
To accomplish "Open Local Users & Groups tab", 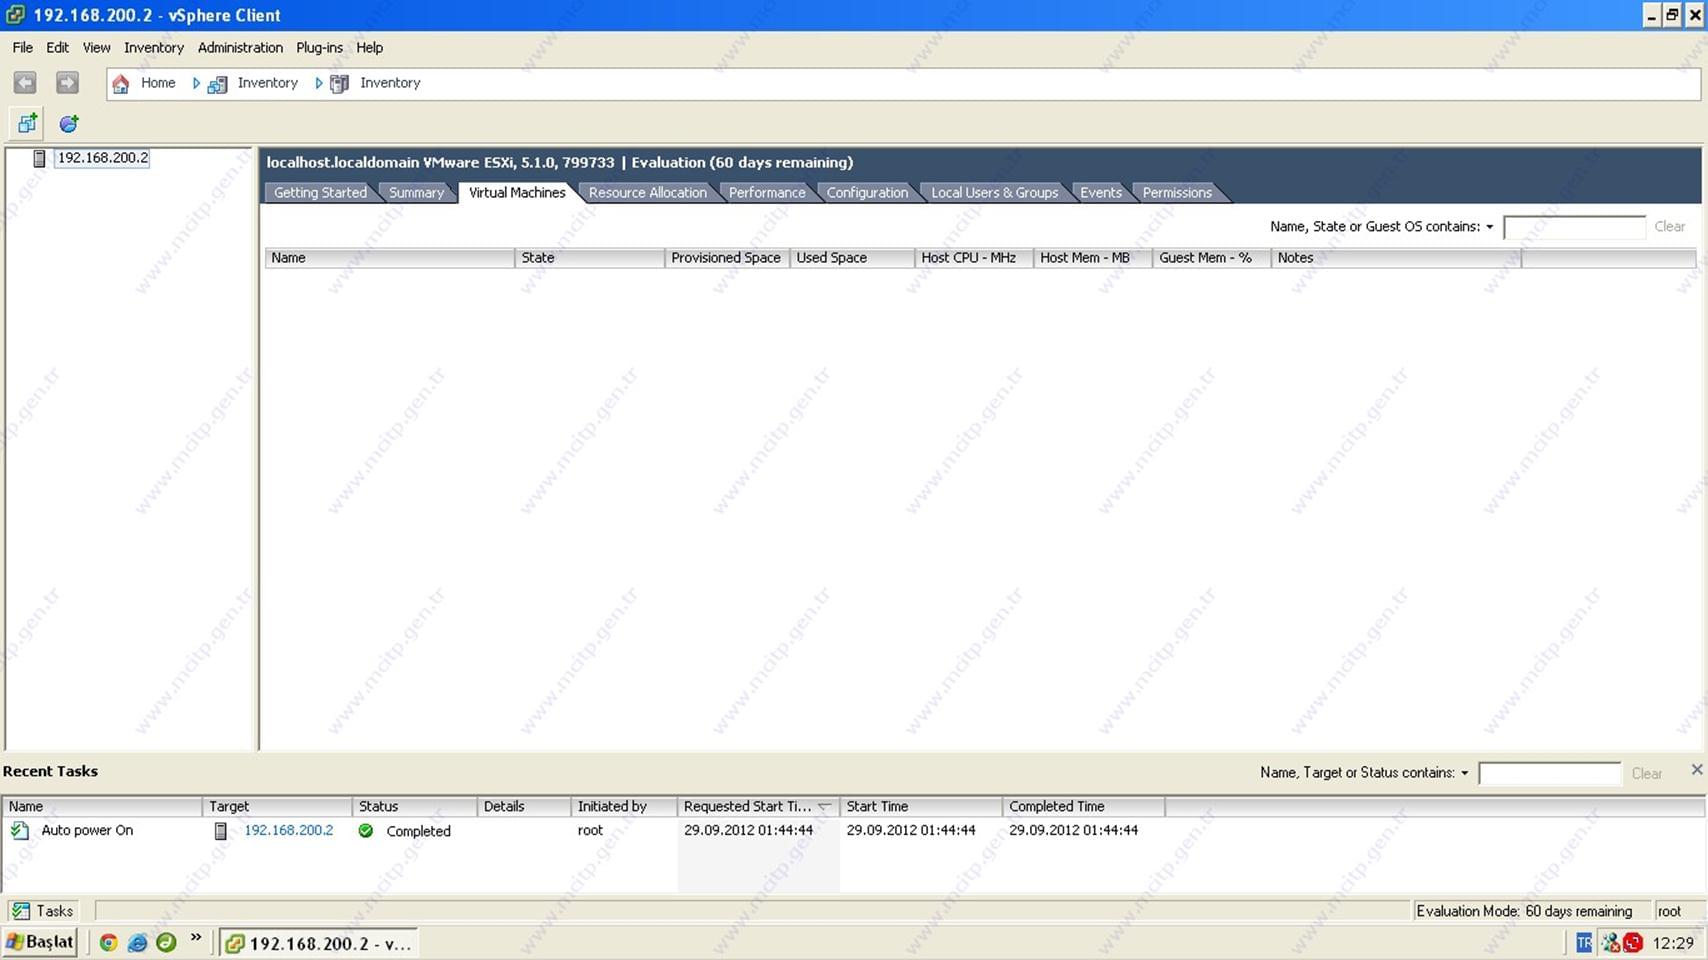I will click(994, 193).
